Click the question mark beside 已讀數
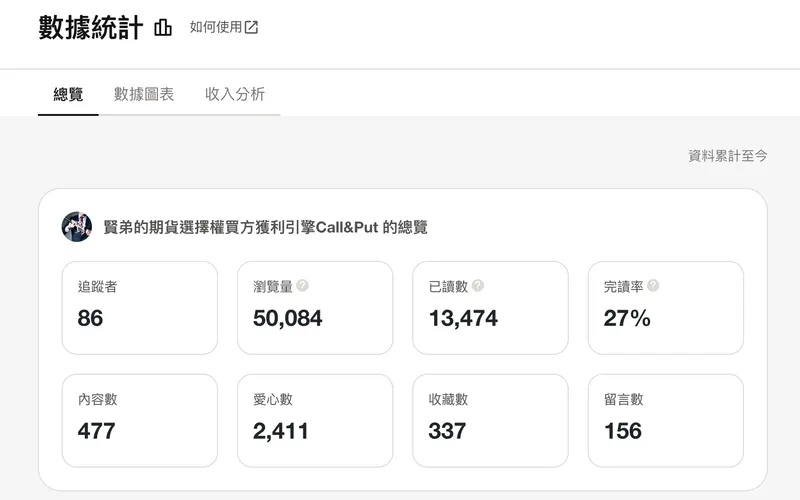800x500 pixels. pos(478,286)
